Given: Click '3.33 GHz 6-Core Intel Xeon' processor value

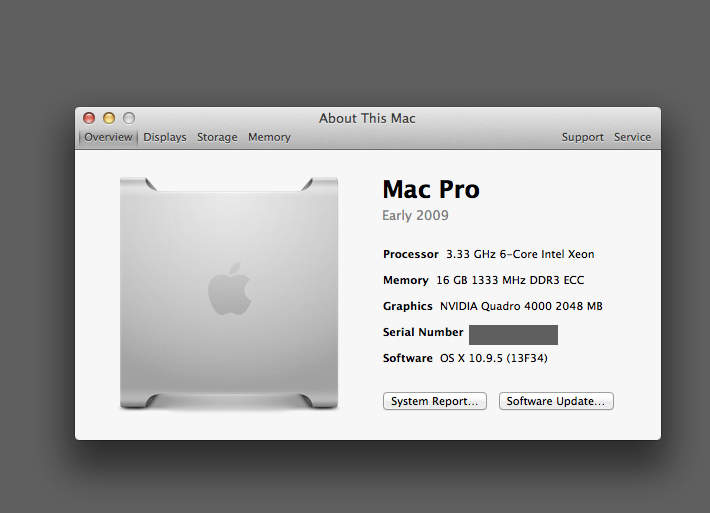Looking at the screenshot, I should [520, 254].
